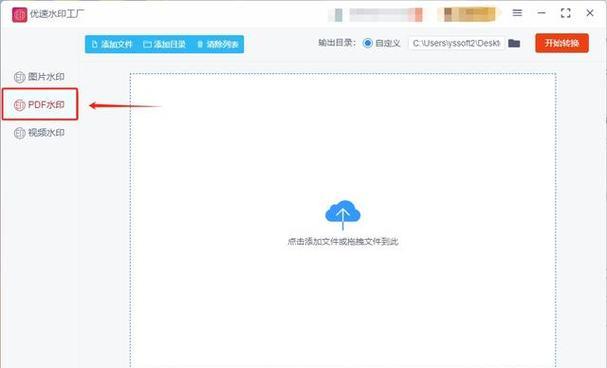This screenshot has width=607, height=368.
Task: Click the orange blurred badge in title bar
Action: (469, 14)
